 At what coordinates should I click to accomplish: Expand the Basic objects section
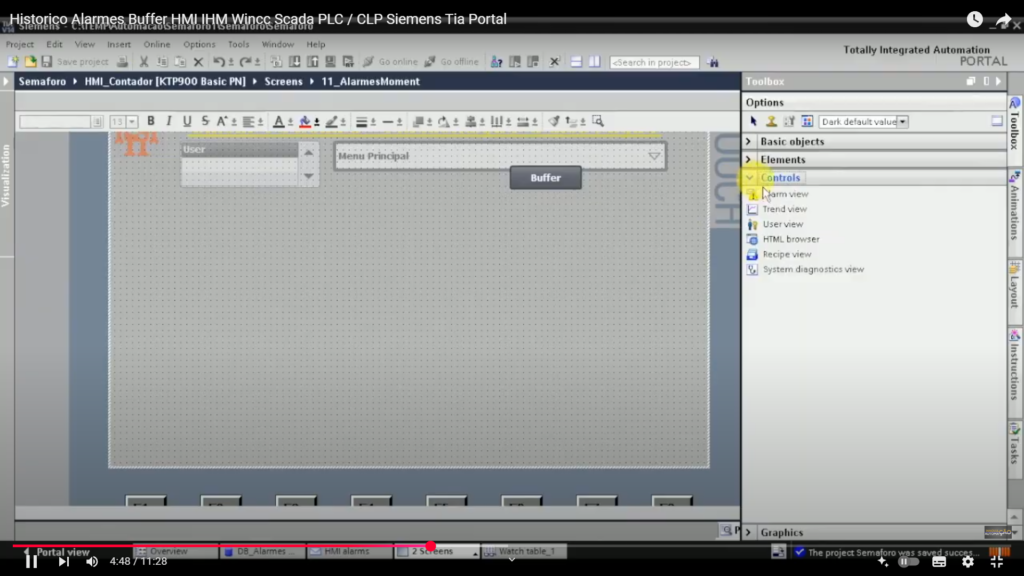coord(749,142)
